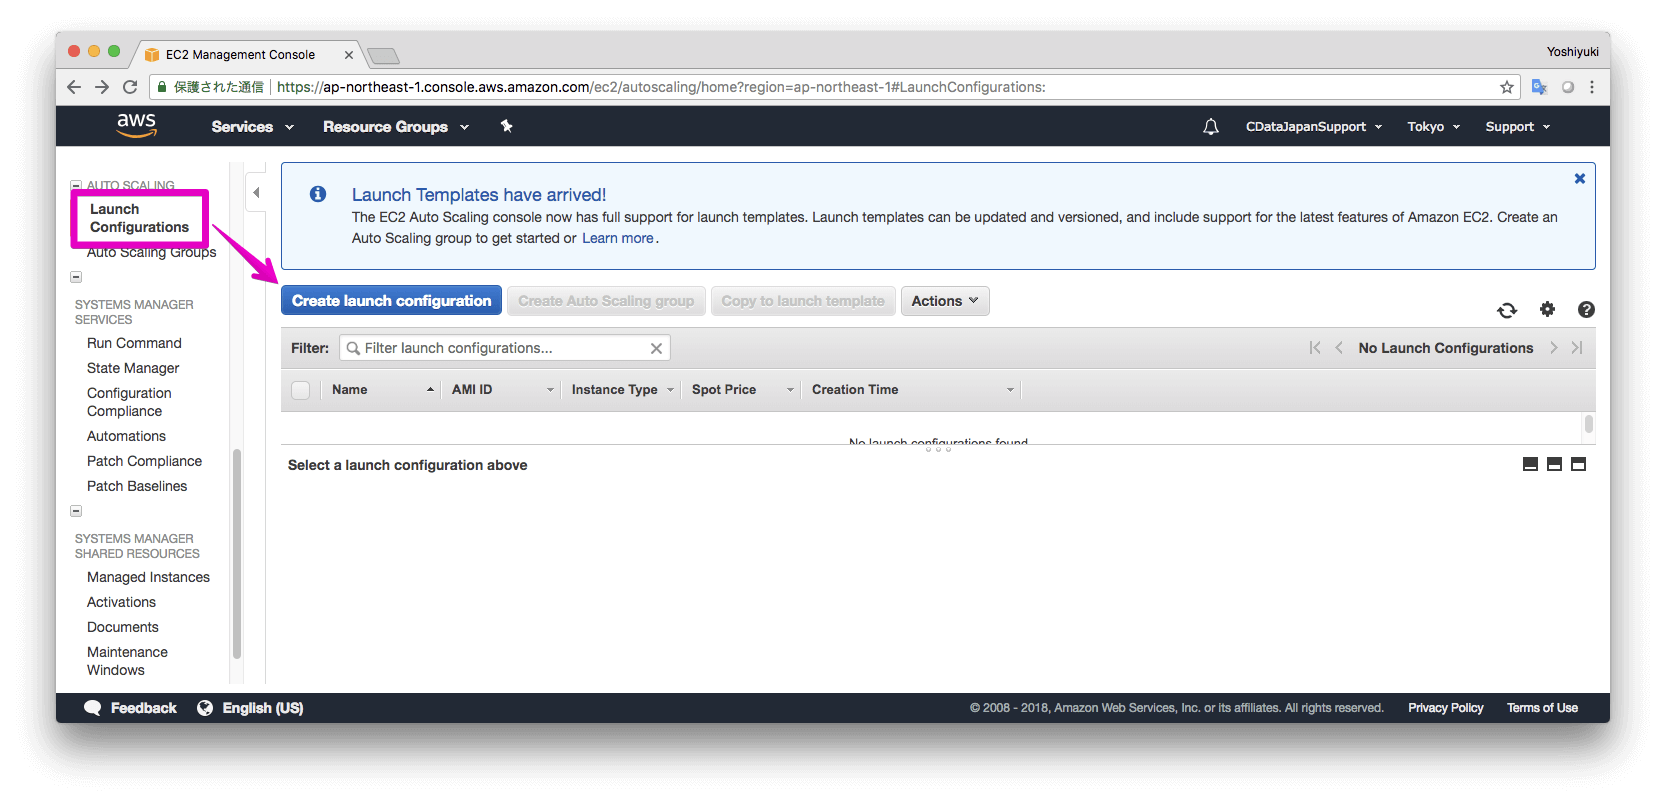Click Create launch configuration button
Screen dimensions: 1666x803
391,301
